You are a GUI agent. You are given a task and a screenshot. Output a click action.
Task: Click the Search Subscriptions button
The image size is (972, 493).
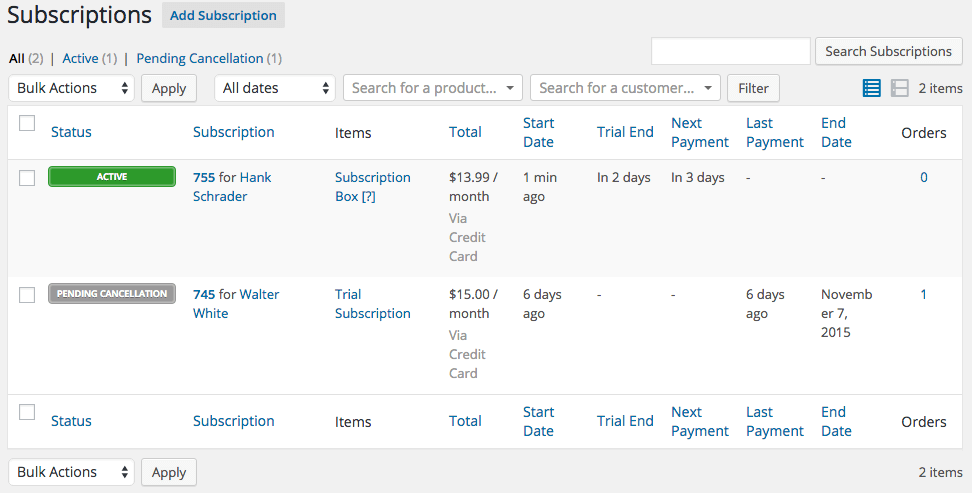tap(888, 51)
